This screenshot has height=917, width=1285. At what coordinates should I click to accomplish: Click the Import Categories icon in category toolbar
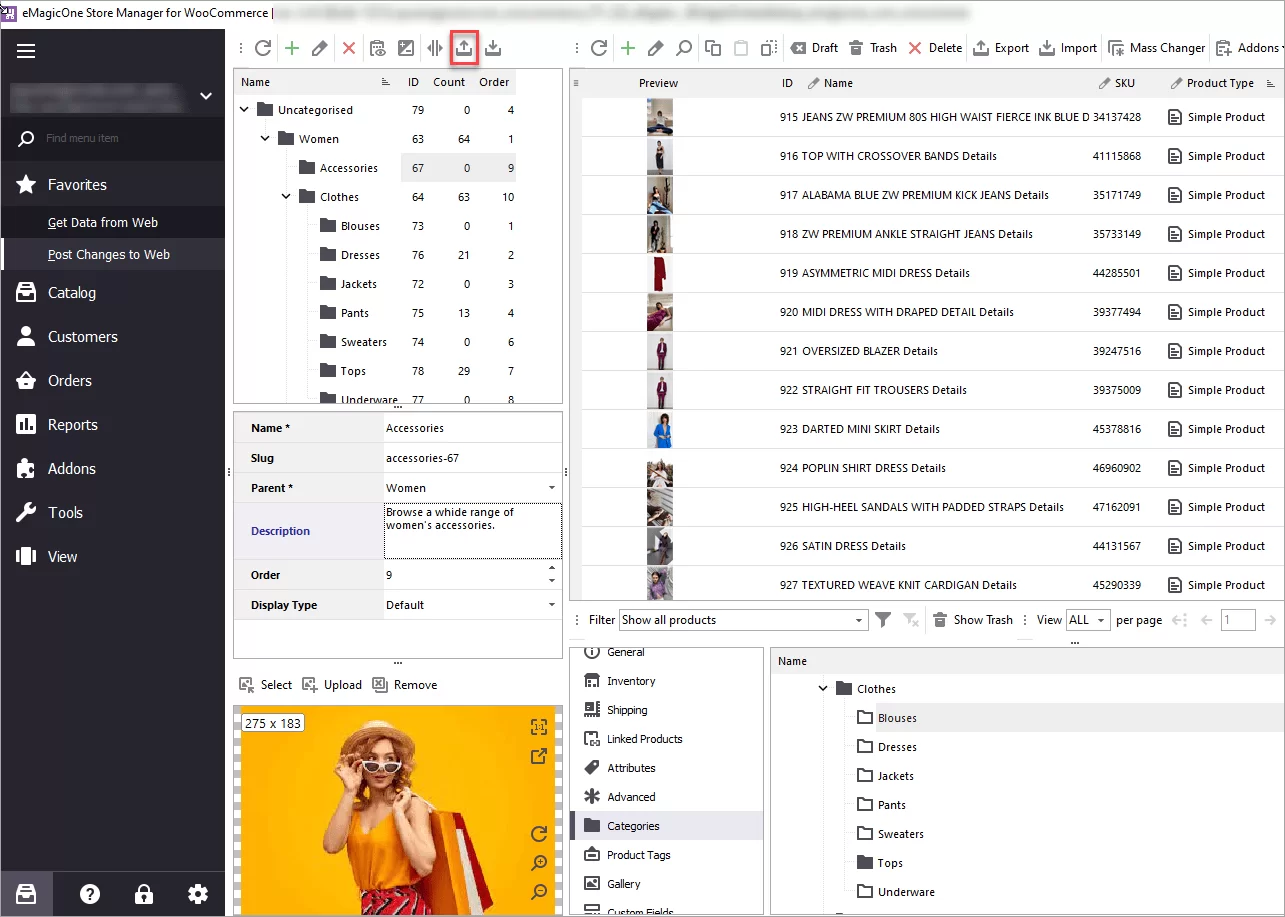[492, 47]
